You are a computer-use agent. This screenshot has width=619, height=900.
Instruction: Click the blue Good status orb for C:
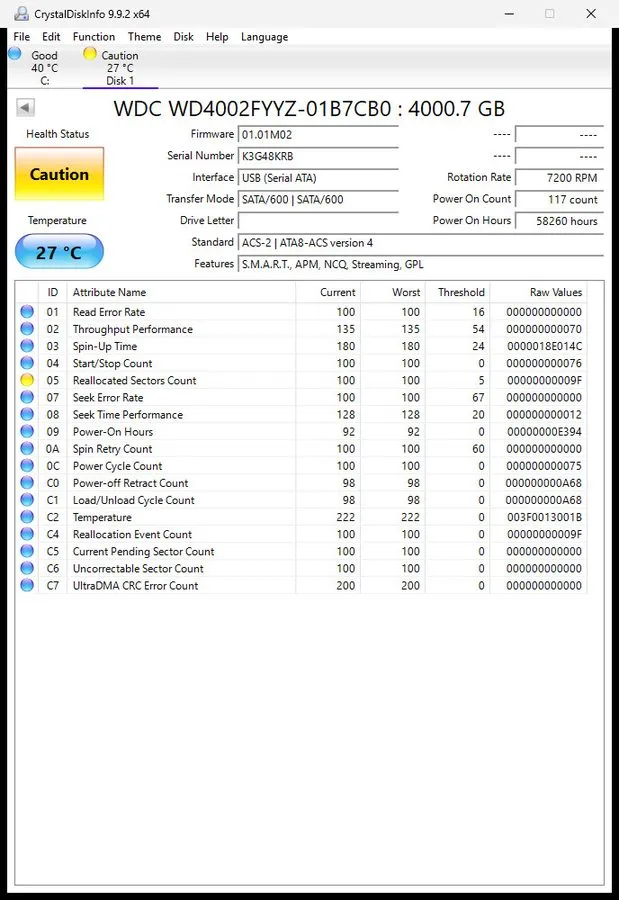pyautogui.click(x=15, y=54)
